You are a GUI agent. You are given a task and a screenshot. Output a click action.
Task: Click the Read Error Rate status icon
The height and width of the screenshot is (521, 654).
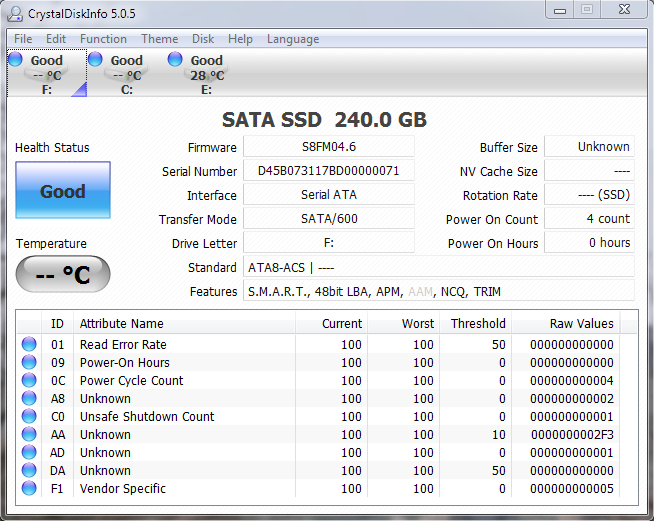pyautogui.click(x=29, y=345)
